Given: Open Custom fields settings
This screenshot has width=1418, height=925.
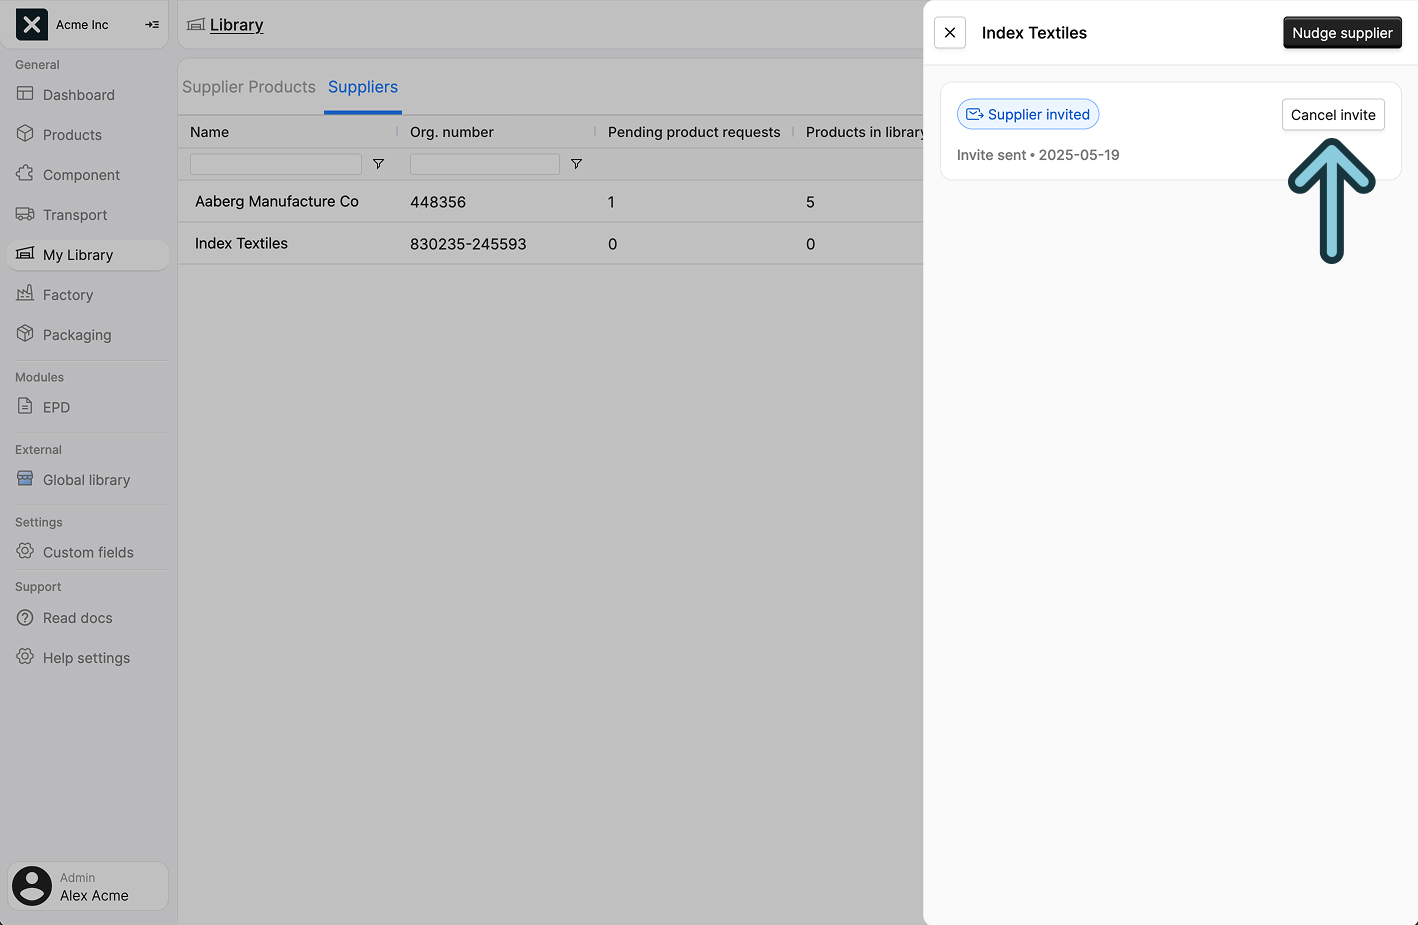Looking at the screenshot, I should 88,552.
